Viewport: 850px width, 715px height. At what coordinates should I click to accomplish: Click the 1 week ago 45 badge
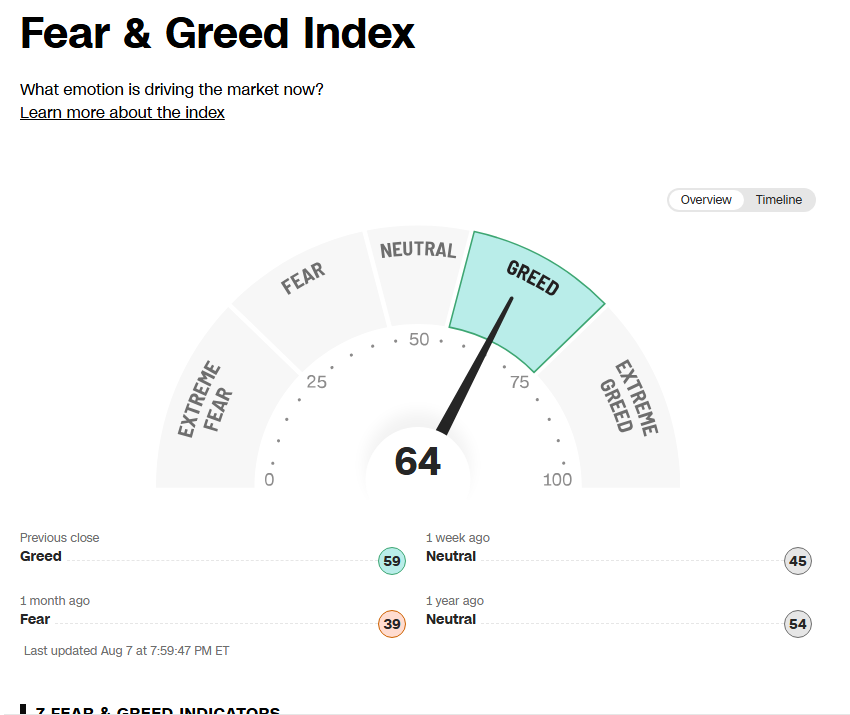[797, 561]
